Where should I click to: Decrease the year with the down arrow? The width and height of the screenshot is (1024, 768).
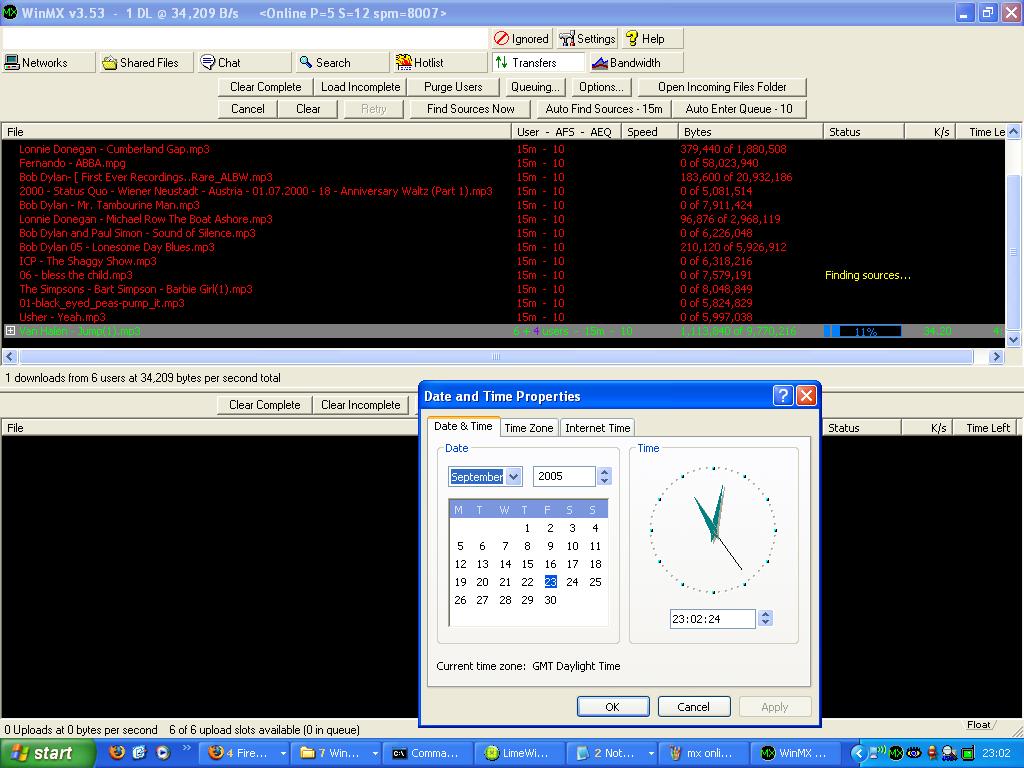[x=605, y=481]
